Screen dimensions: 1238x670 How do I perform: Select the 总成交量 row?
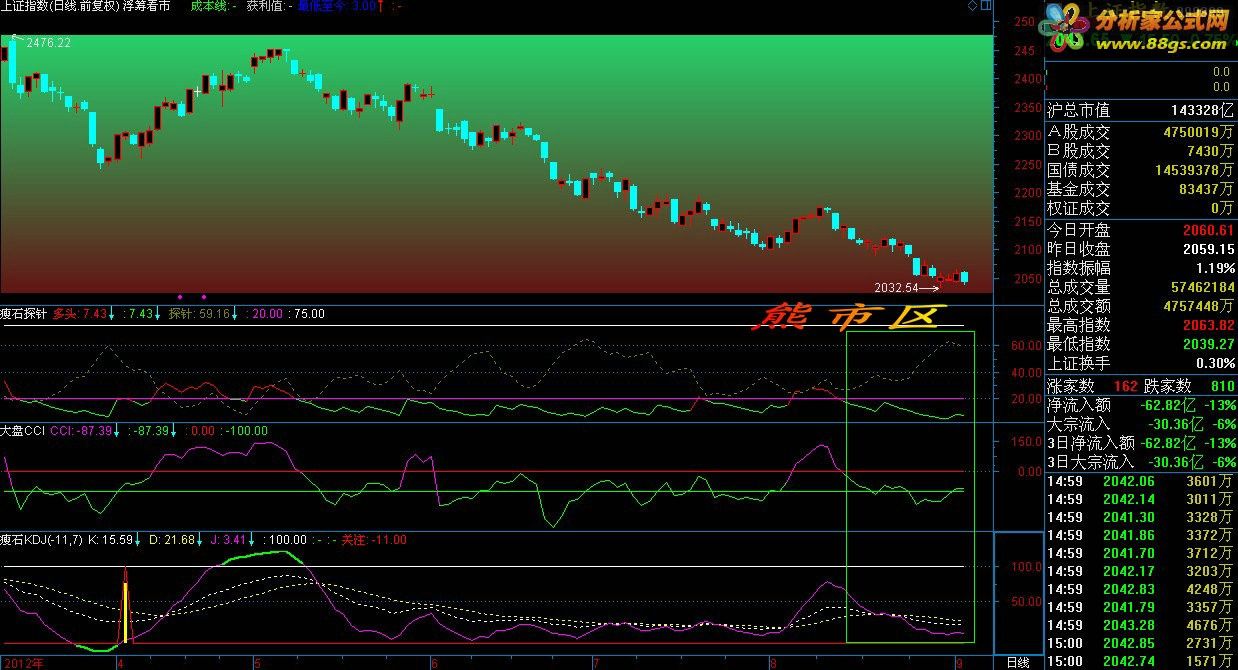(1140, 287)
